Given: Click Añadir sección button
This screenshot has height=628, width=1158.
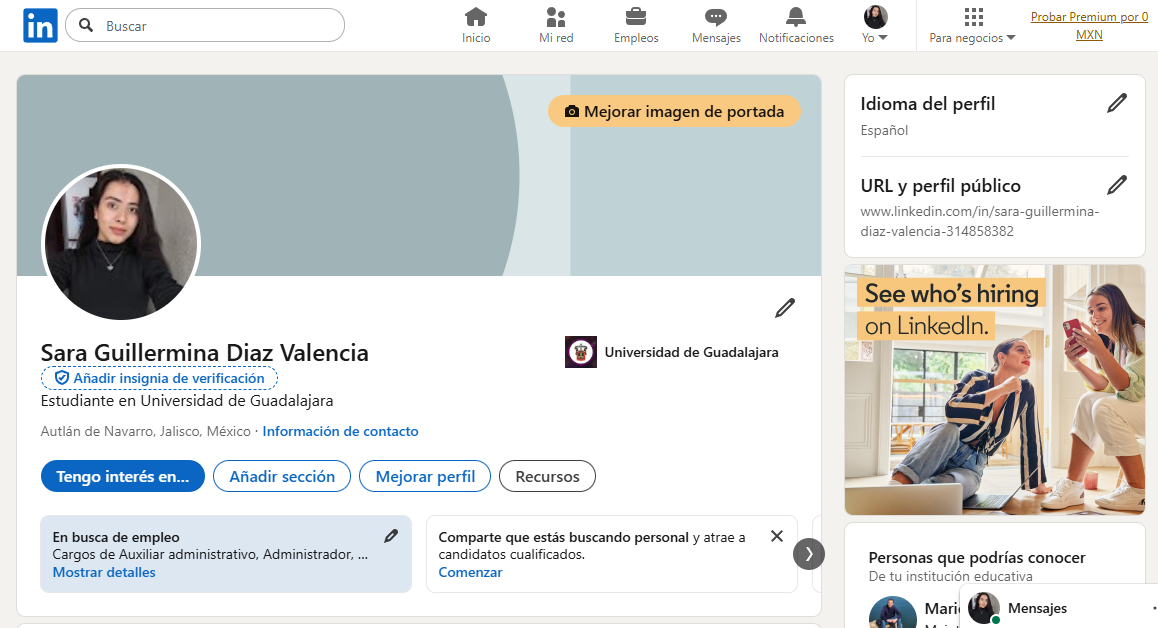Looking at the screenshot, I should tap(282, 477).
